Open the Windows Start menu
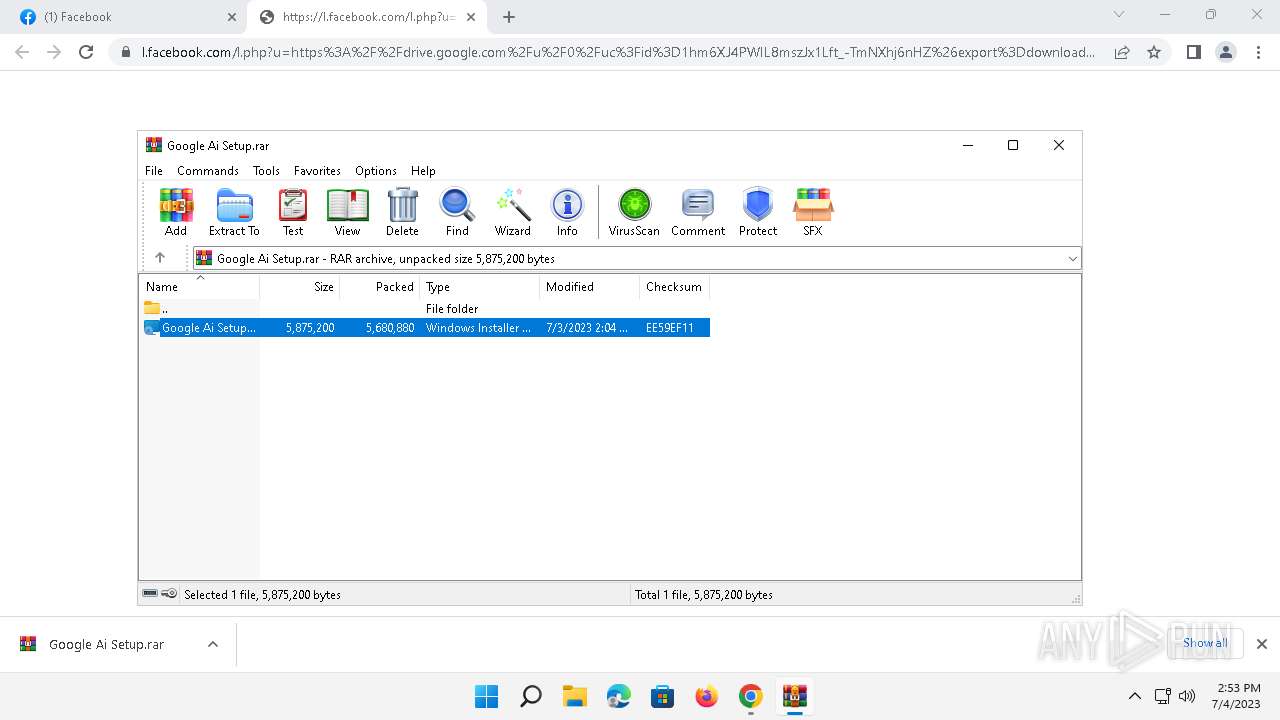Screen dimensions: 1280x720 point(487,697)
